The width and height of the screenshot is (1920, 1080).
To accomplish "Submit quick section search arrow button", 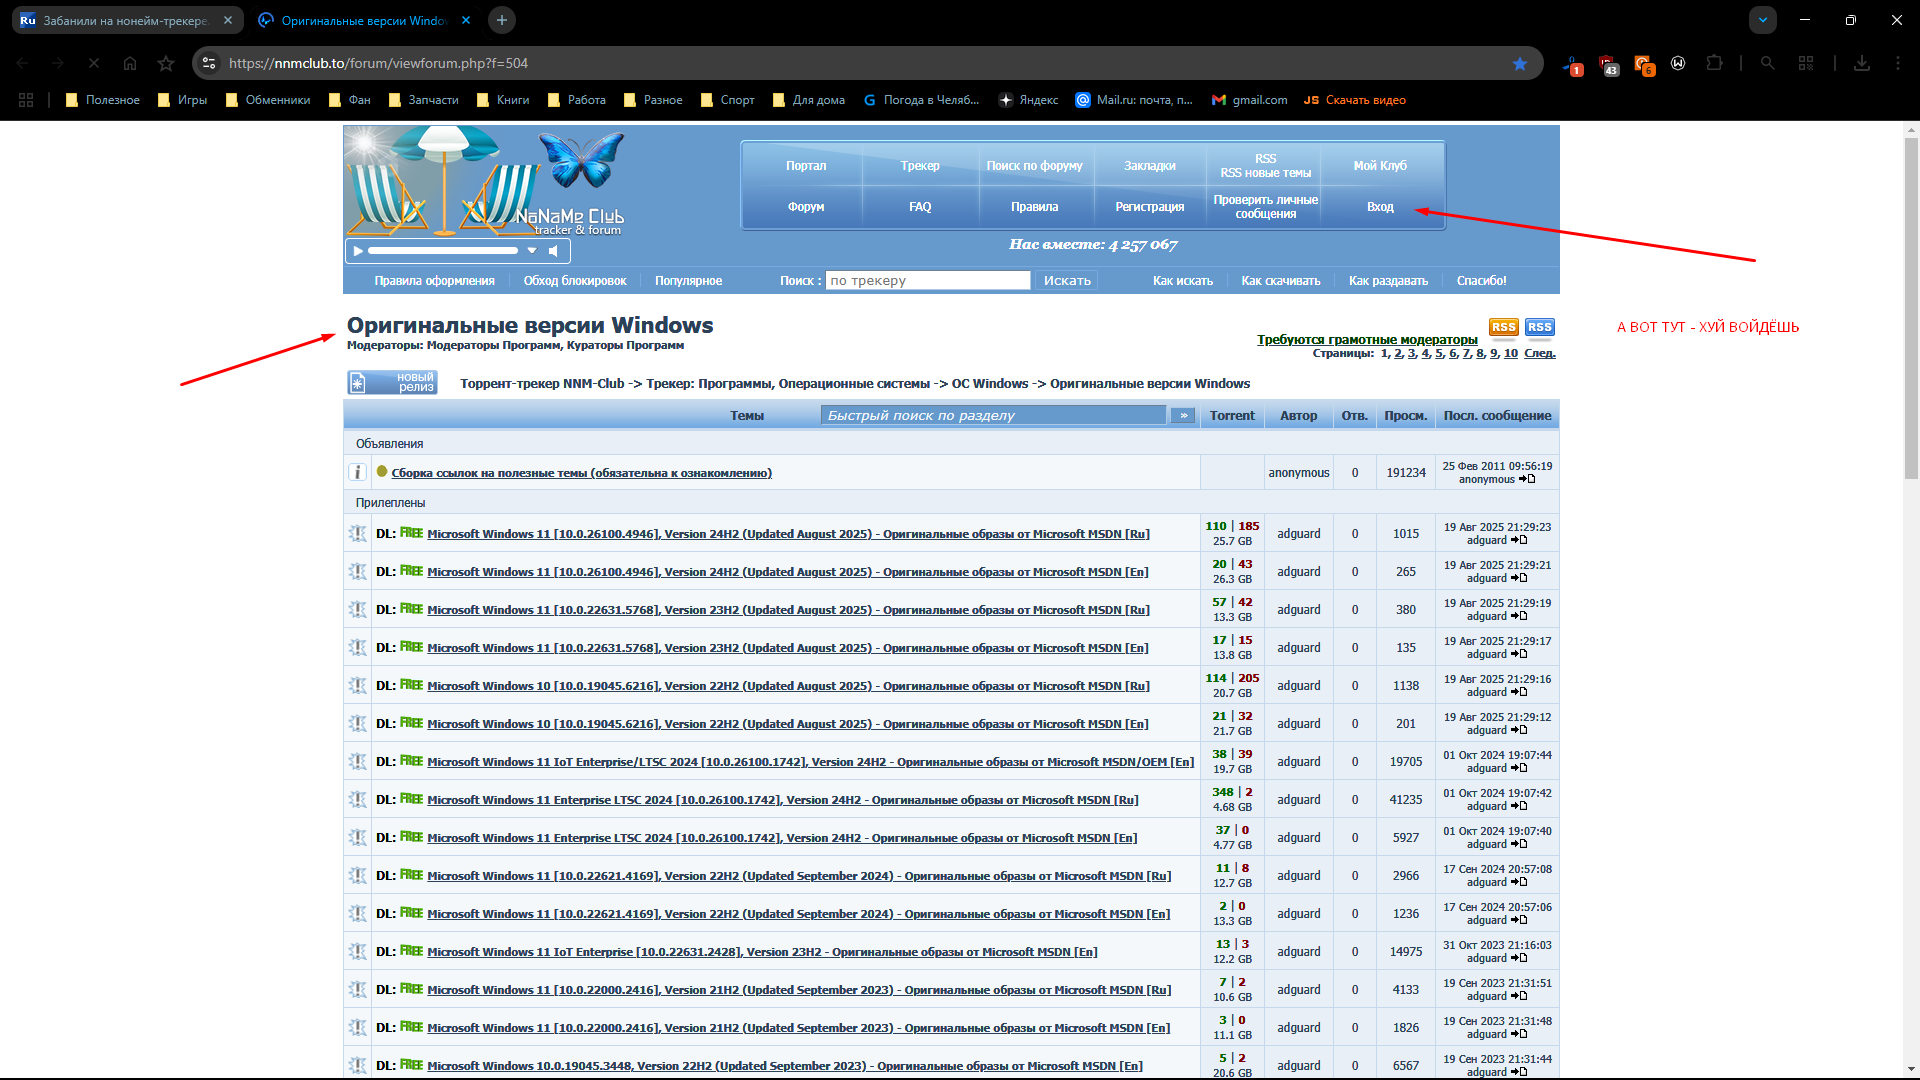I will pos(1183,415).
